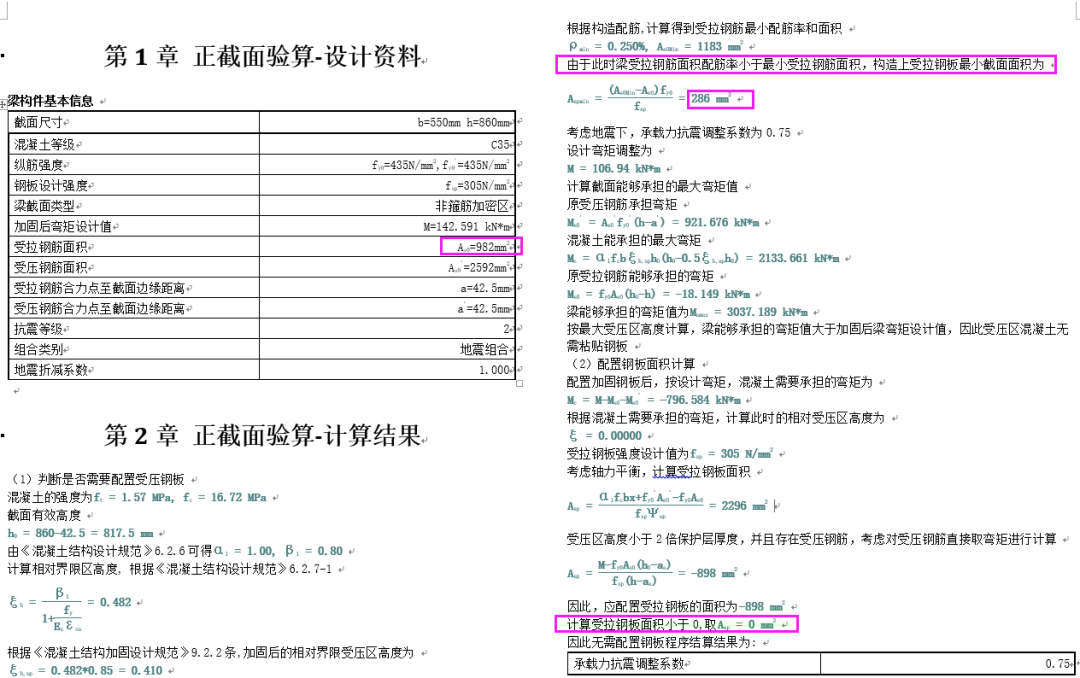Image resolution: width=1080 pixels, height=678 pixels.
Task: Click the formula M = 106.94 kN*m
Action: pos(614,169)
